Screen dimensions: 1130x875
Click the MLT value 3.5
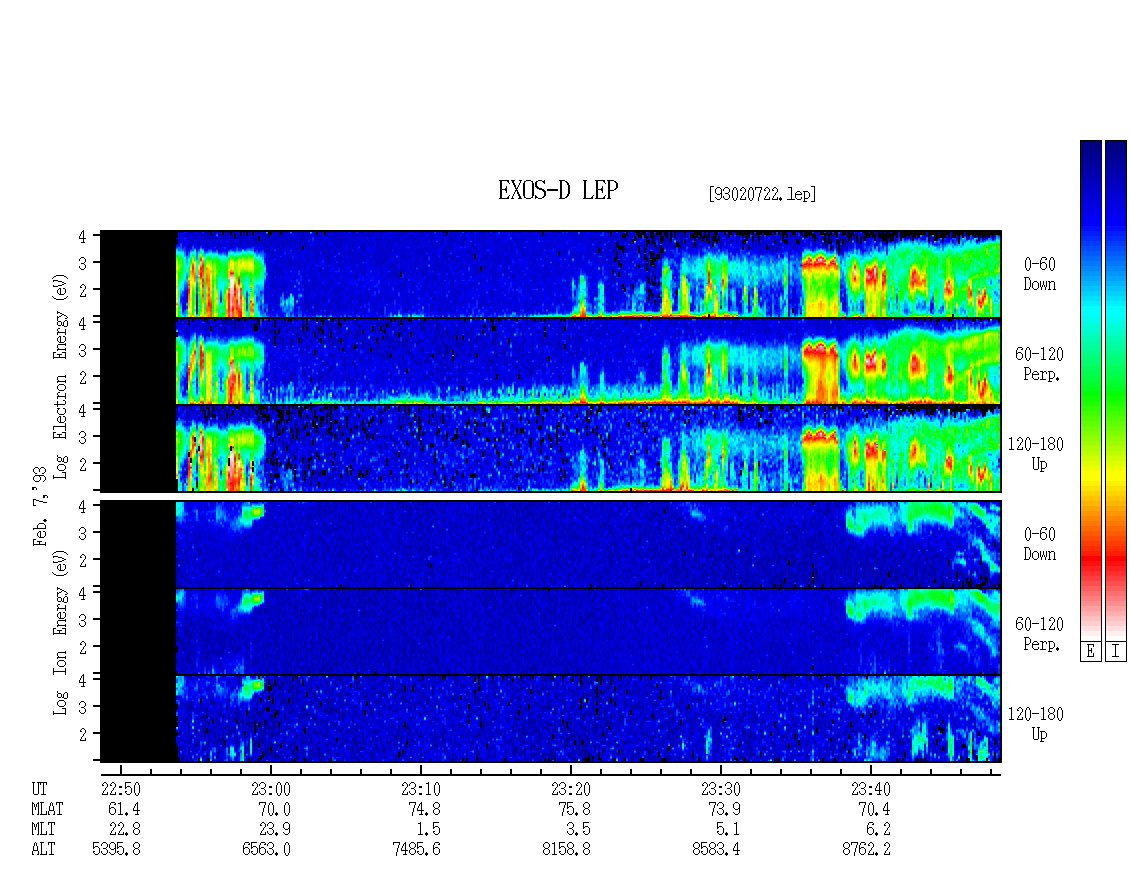(578, 830)
